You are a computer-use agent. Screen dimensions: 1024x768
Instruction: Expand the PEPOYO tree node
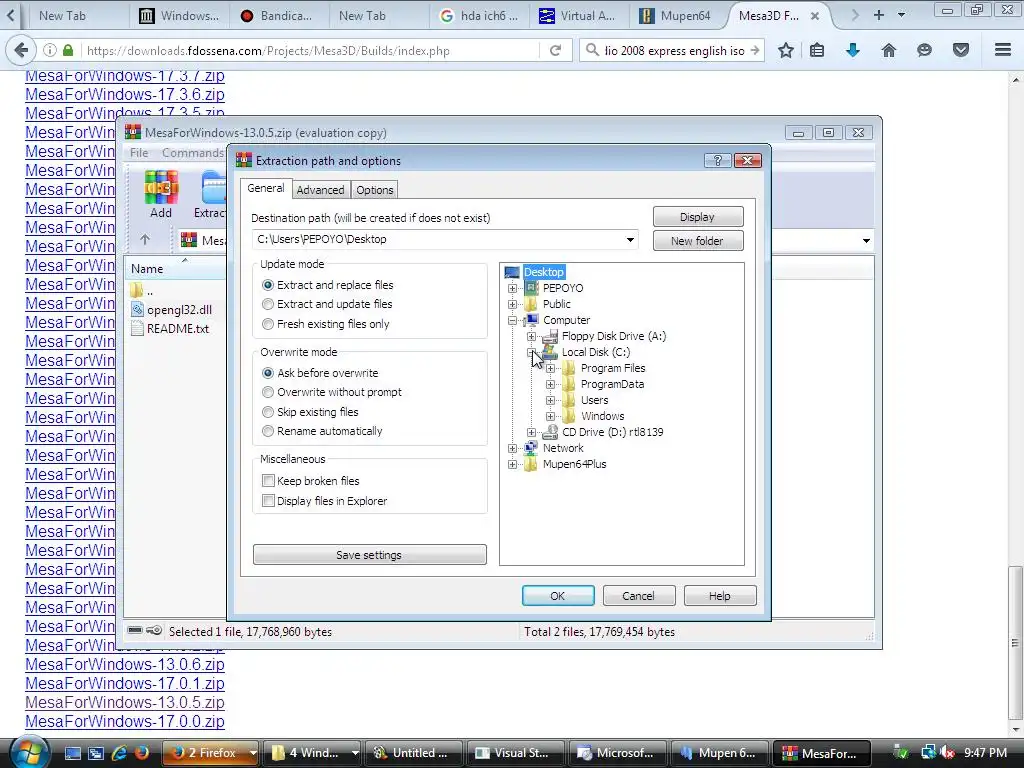[513, 288]
